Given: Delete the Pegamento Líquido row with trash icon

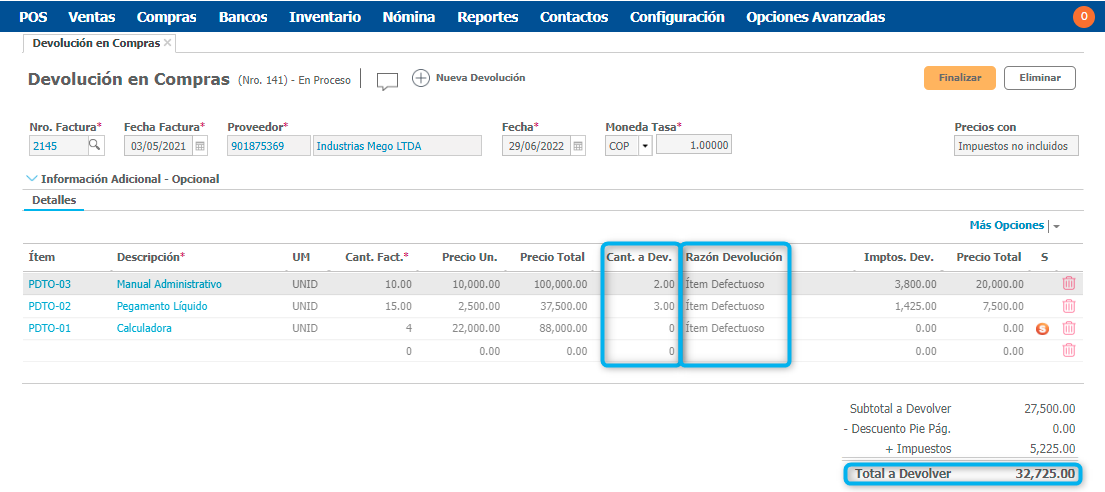Looking at the screenshot, I should tap(1068, 306).
